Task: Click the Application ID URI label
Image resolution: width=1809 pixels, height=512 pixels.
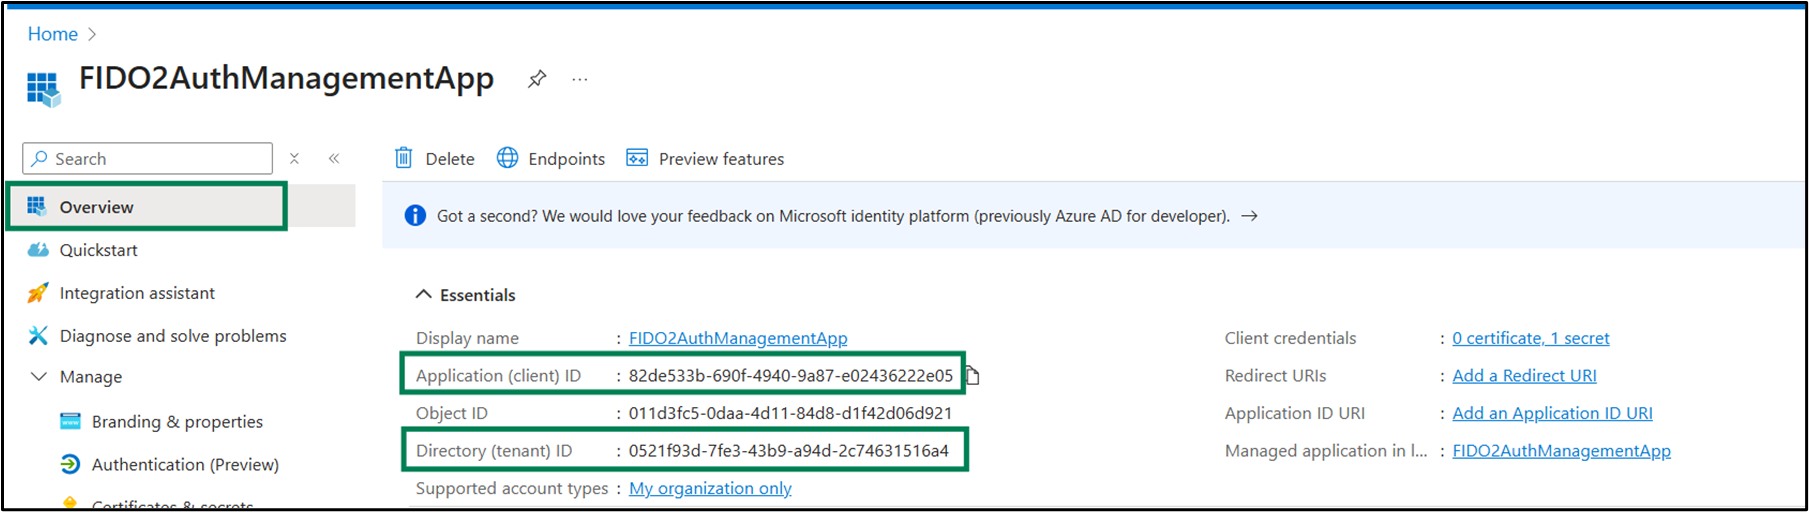Action: [1294, 413]
